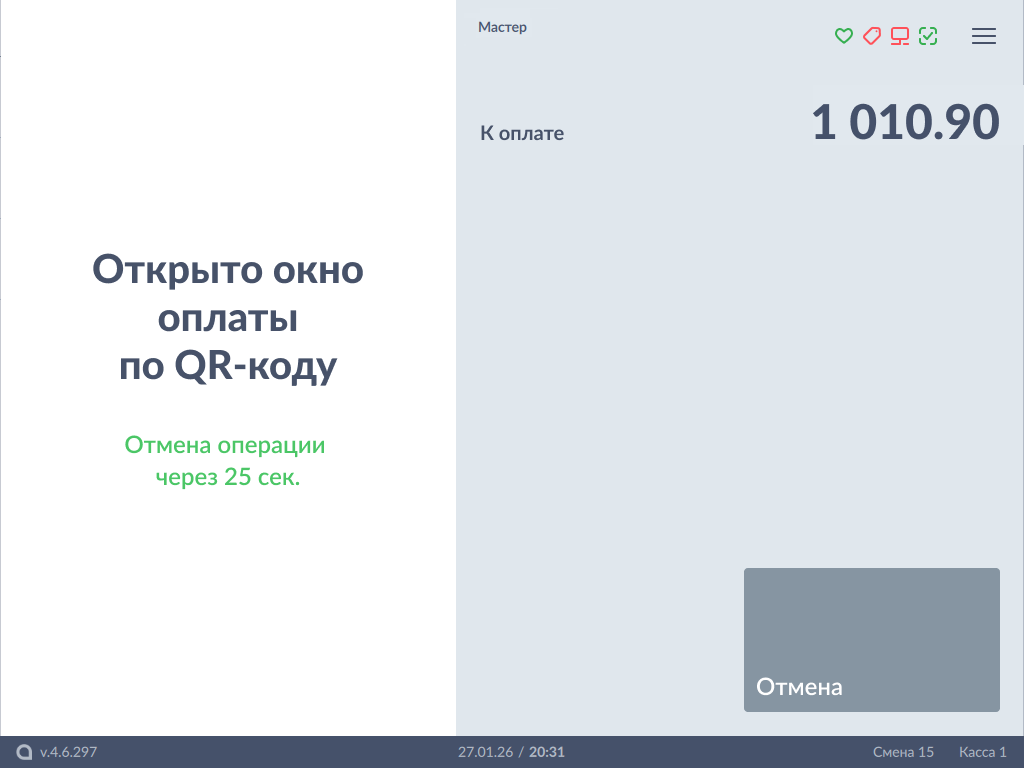Click the app logo in status bar
Viewport: 1024px width, 768px height.
click(24, 752)
